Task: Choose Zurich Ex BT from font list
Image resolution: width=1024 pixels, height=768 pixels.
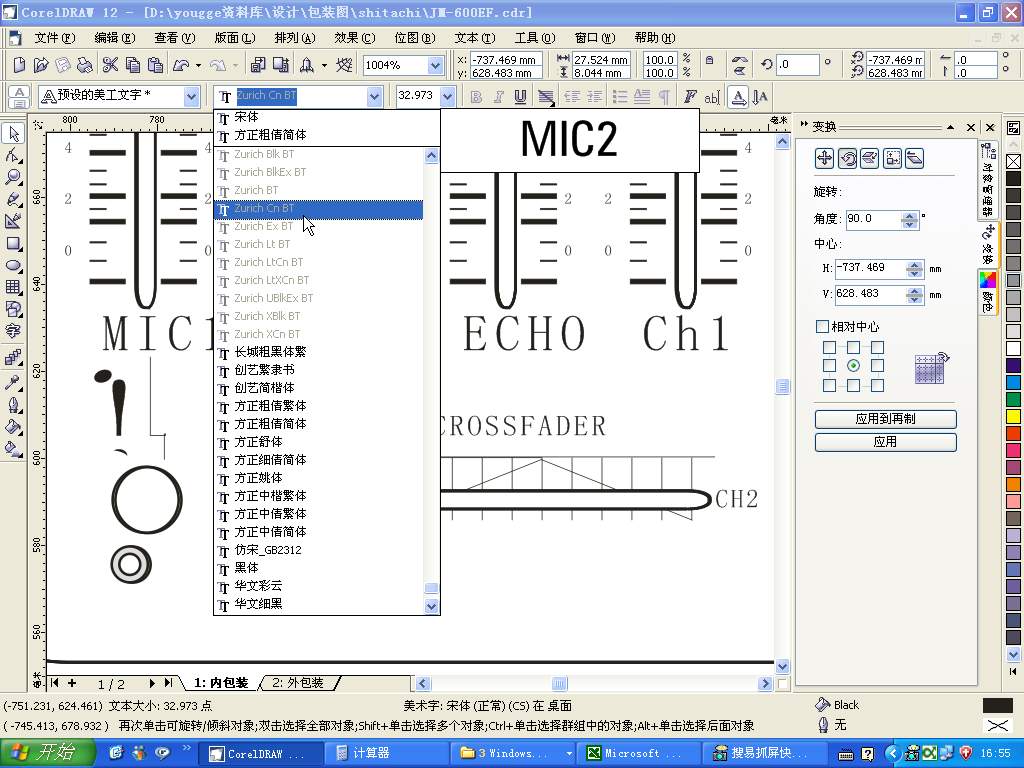Action: pos(319,226)
